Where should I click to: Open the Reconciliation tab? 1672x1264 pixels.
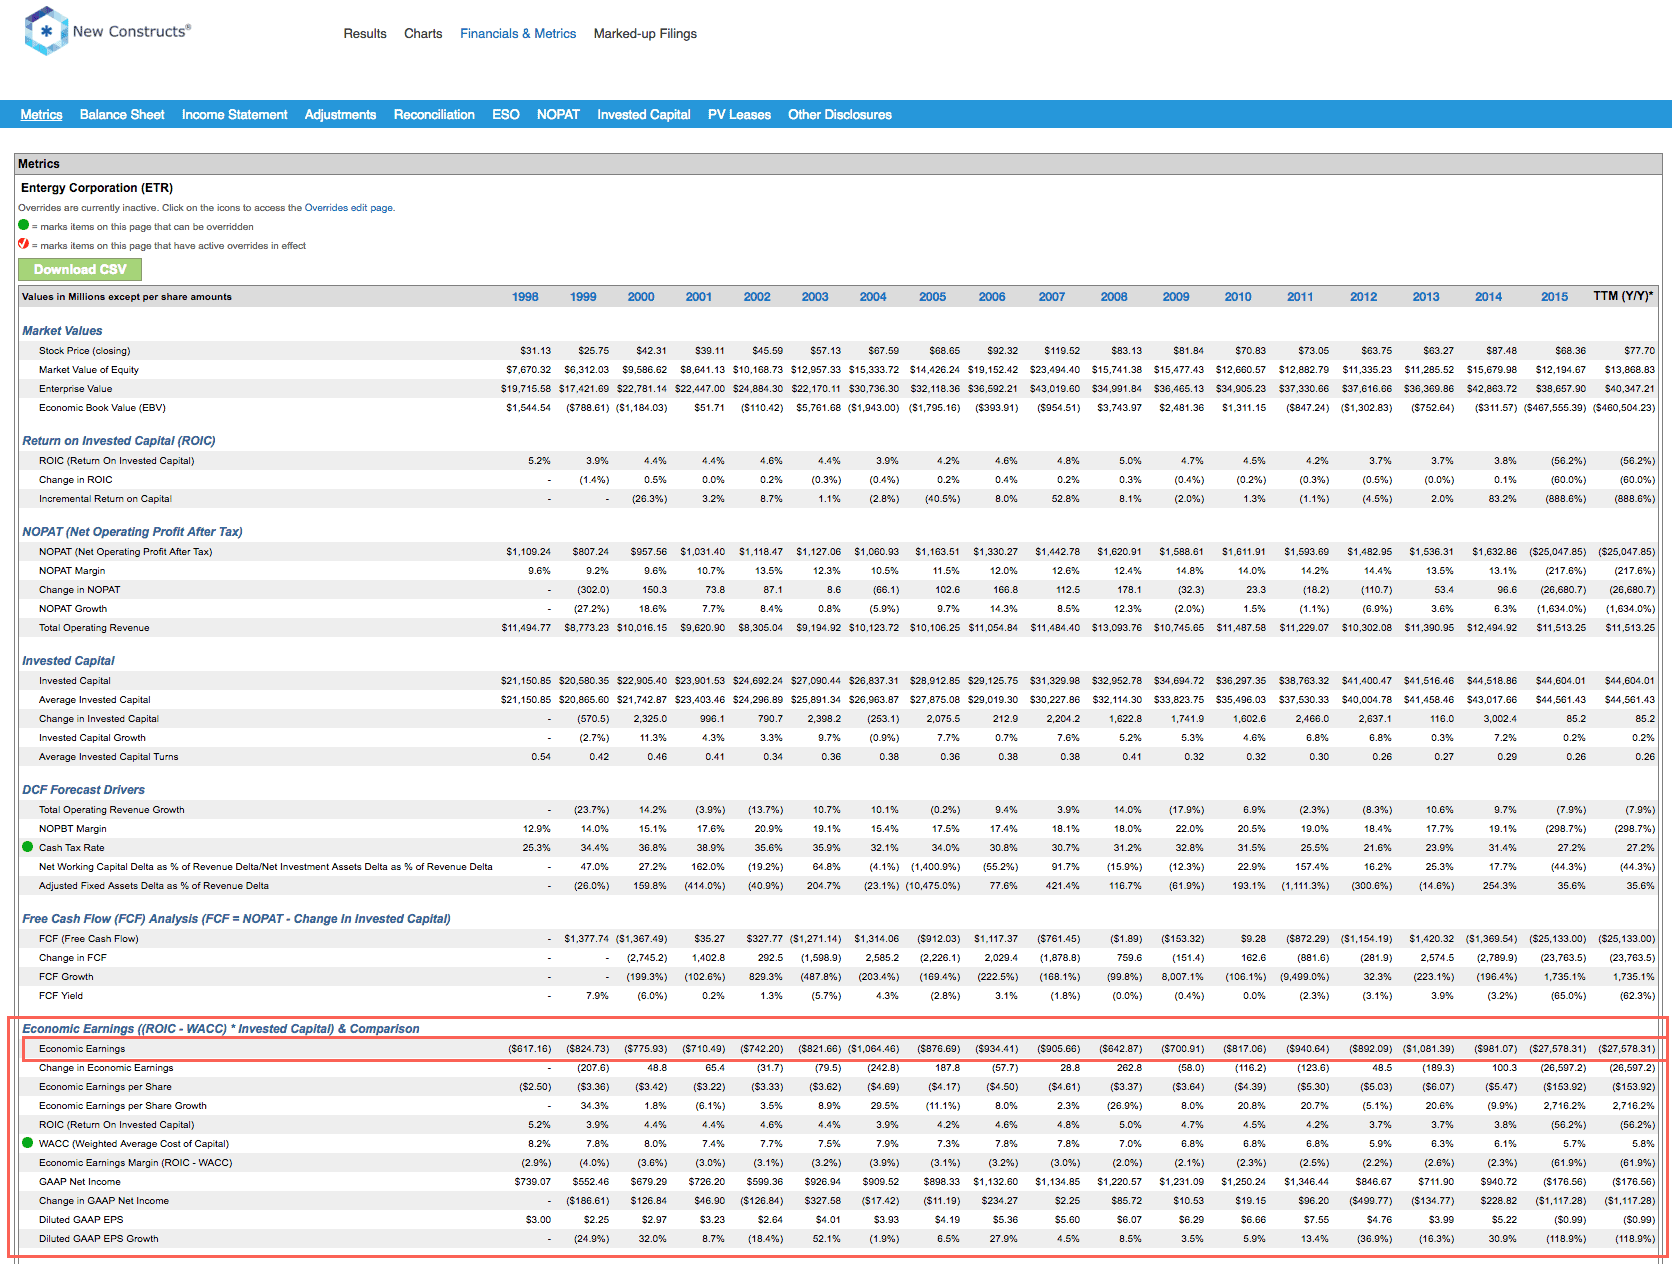tap(434, 115)
